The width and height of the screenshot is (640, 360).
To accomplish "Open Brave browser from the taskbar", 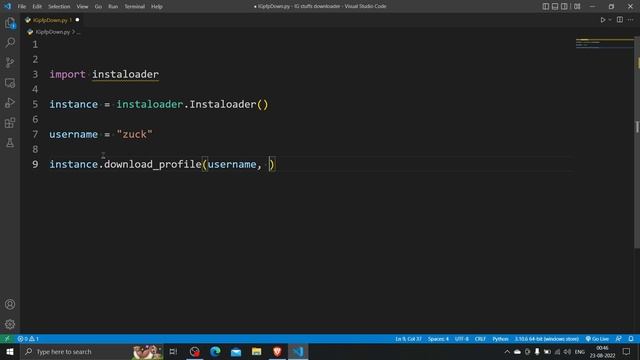I will [x=277, y=352].
